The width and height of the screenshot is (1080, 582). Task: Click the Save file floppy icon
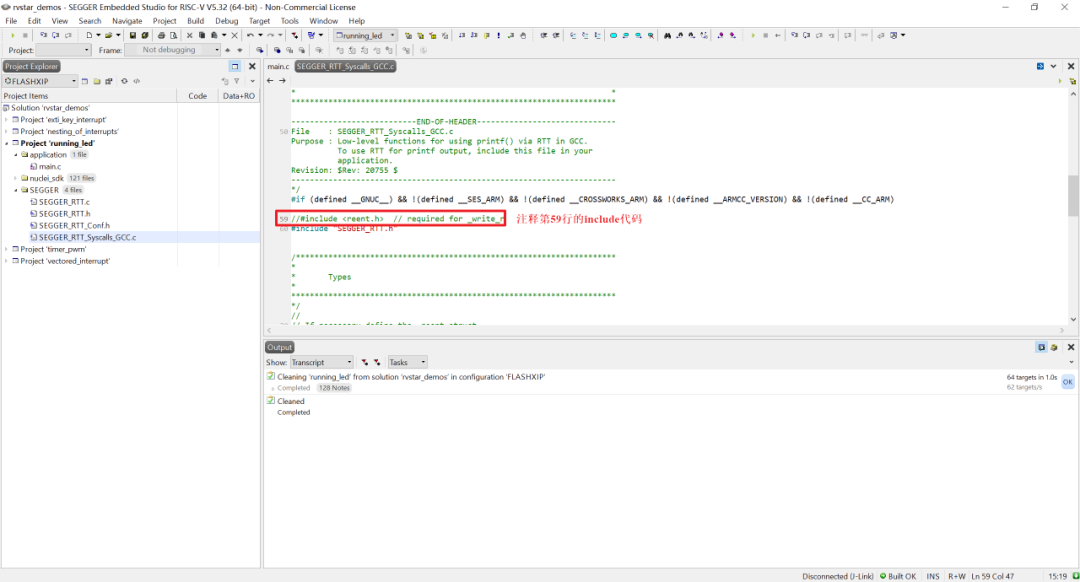[132, 35]
